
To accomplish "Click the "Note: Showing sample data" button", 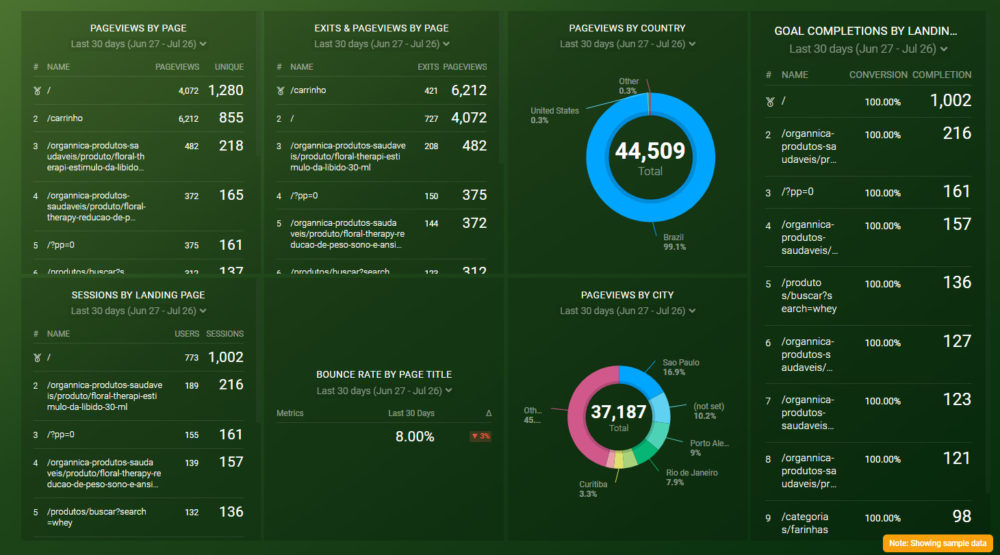I will point(937,543).
